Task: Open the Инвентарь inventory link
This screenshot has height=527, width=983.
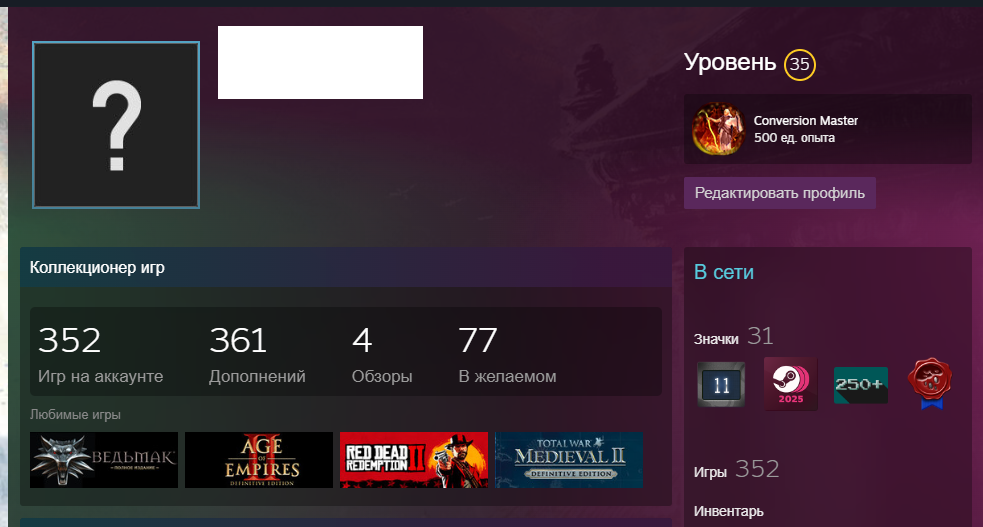Action: coord(728,511)
